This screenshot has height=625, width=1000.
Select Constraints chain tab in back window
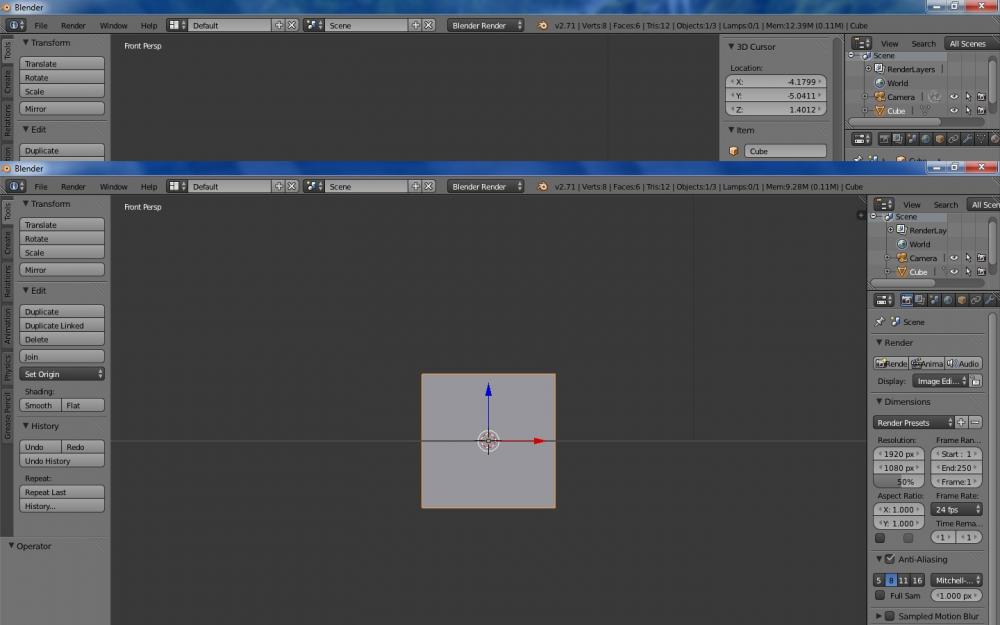tap(953, 139)
